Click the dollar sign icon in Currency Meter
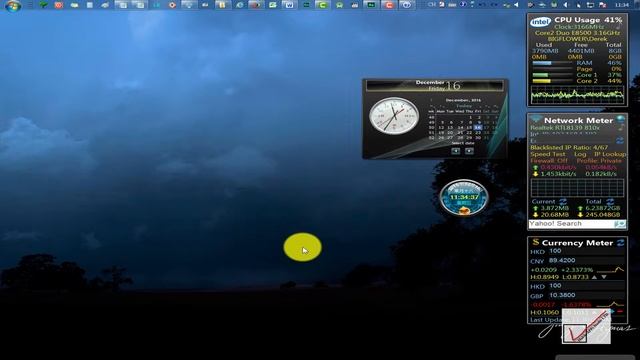640x360 pixels. (536, 242)
